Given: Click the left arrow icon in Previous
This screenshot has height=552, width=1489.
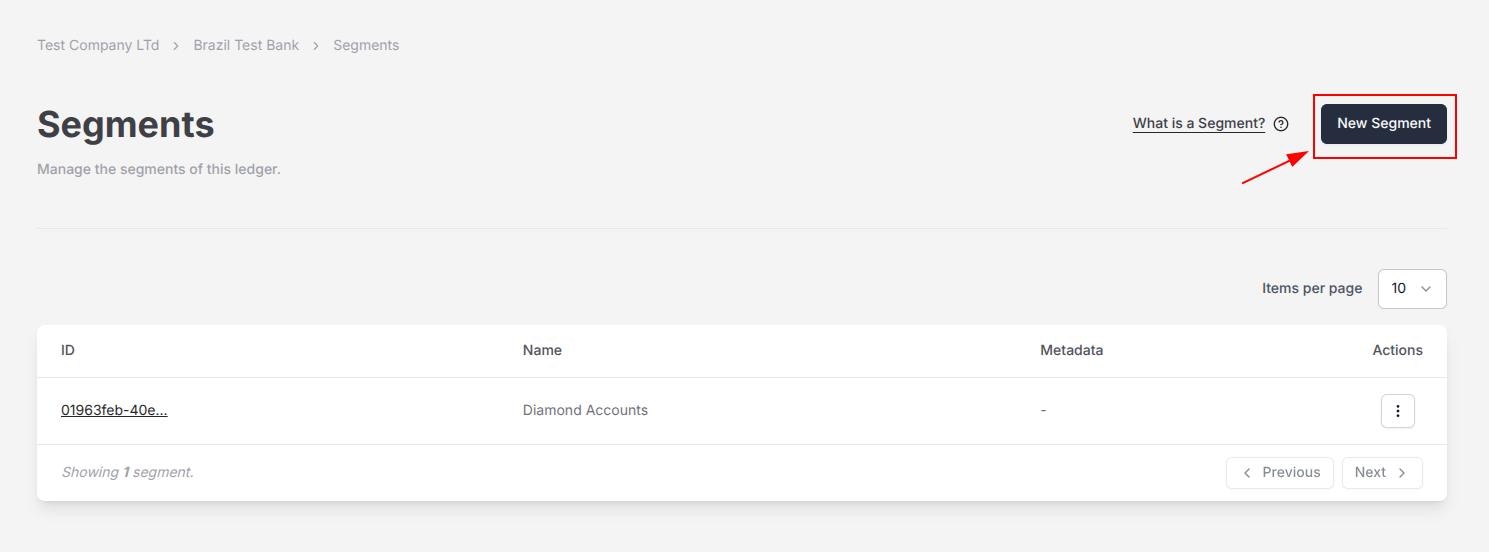Looking at the screenshot, I should click(1247, 472).
